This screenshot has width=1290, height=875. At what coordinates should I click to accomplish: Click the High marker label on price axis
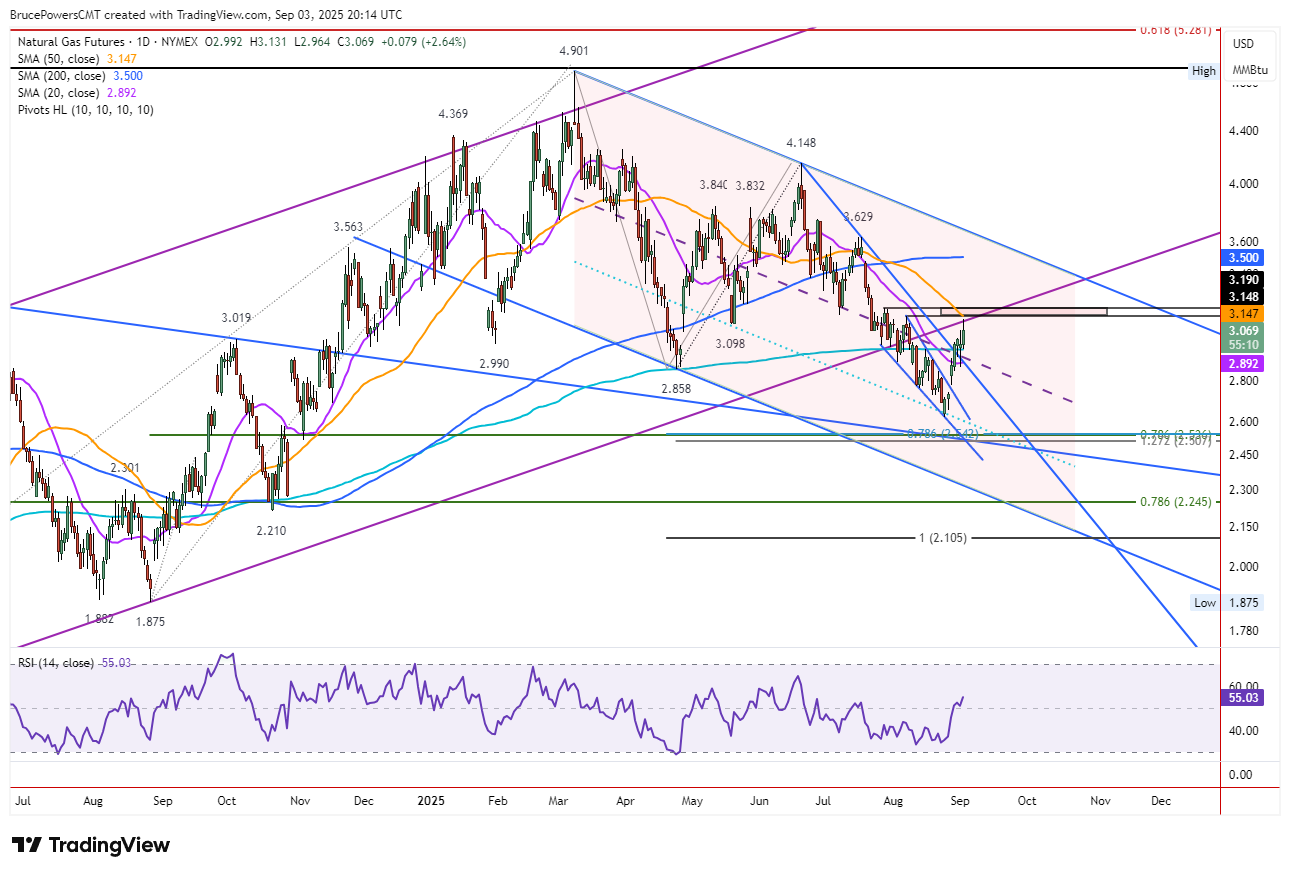click(1203, 71)
